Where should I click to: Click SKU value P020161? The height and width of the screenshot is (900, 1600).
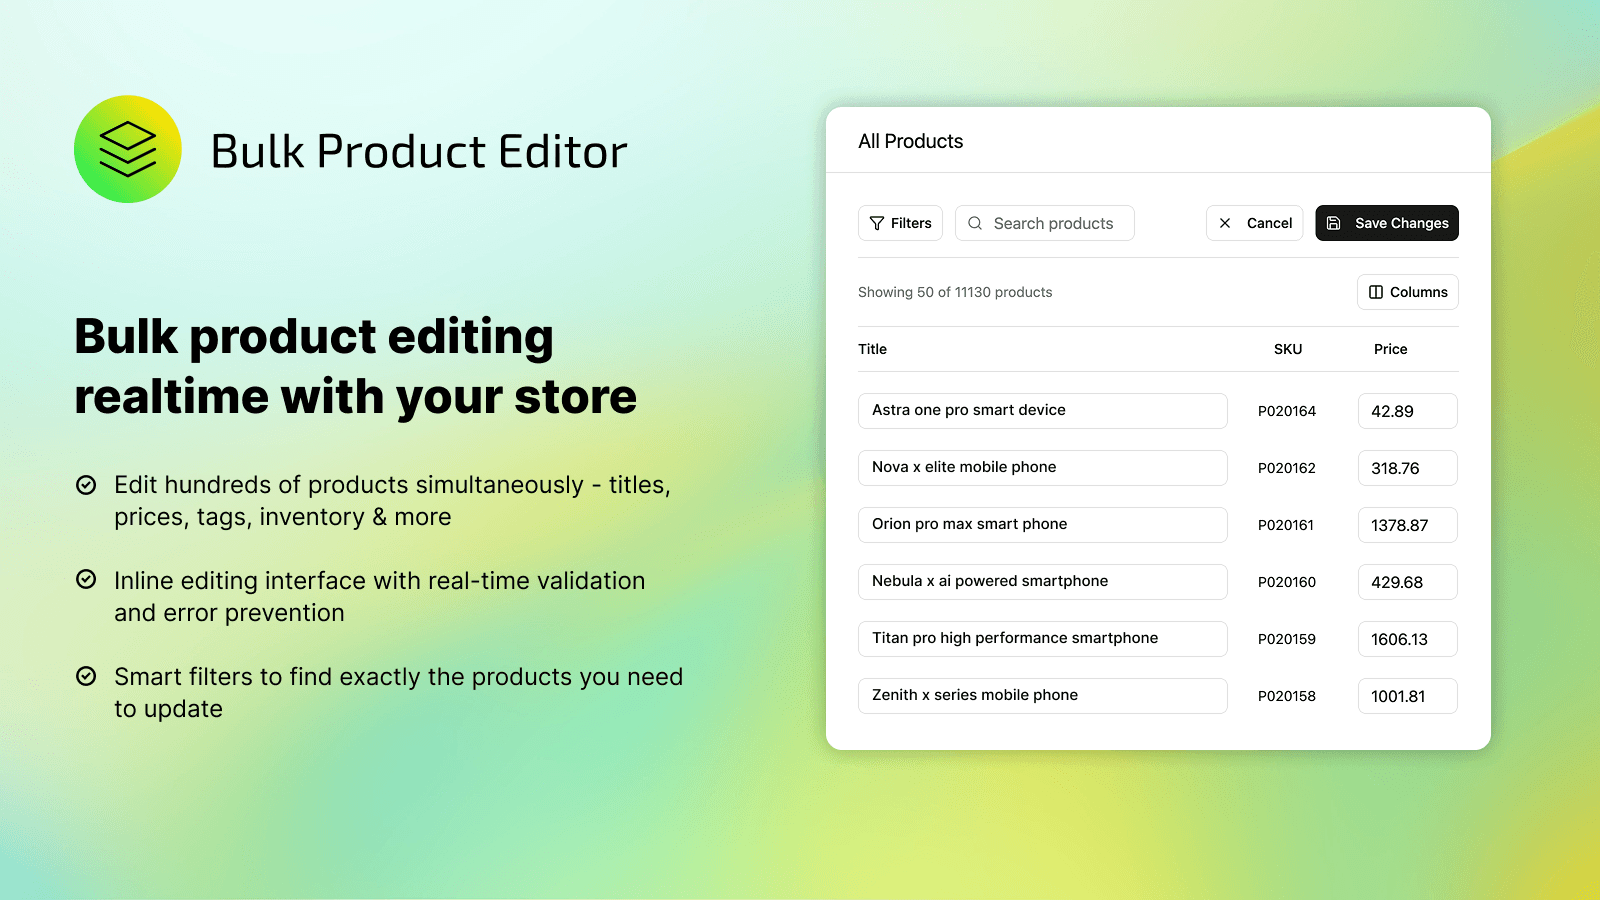point(1286,525)
